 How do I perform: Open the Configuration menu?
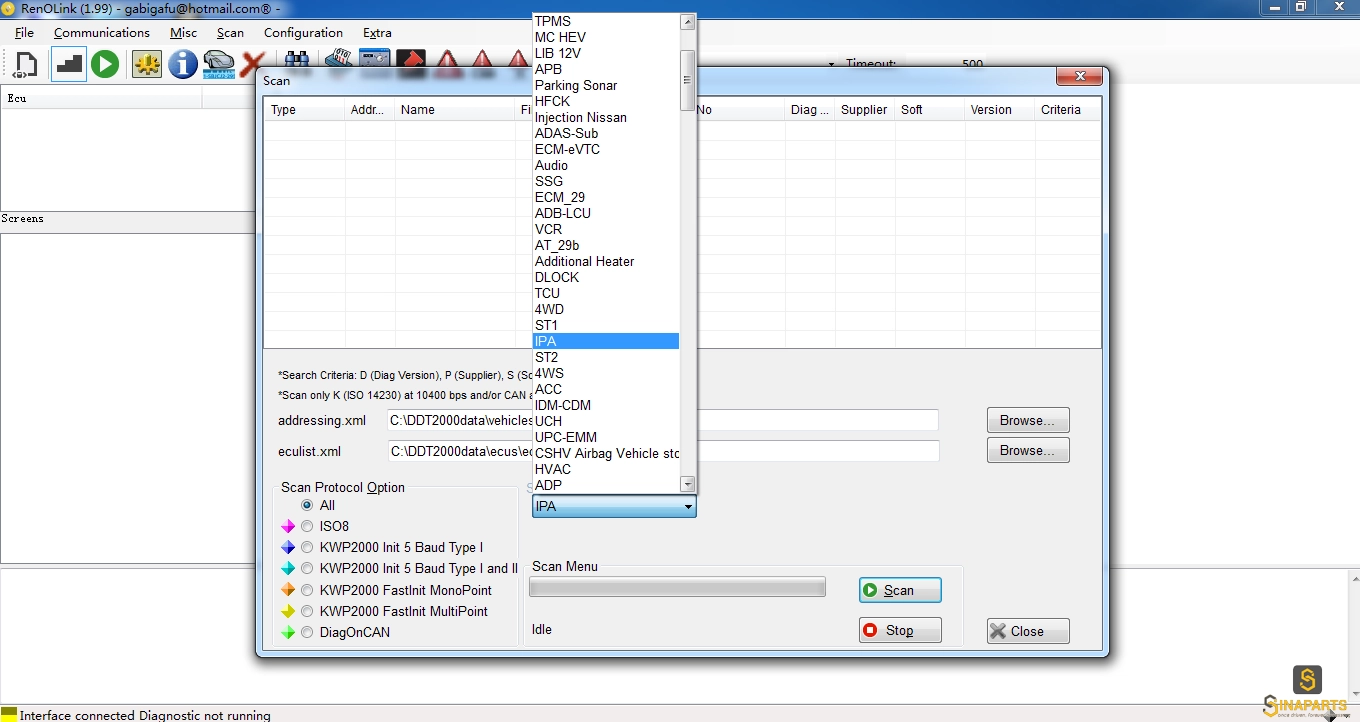point(303,33)
